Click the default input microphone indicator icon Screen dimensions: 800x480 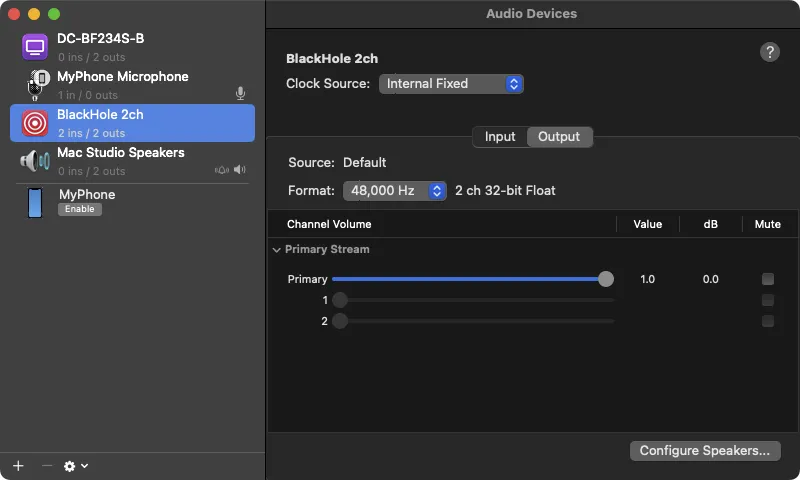tap(240, 93)
